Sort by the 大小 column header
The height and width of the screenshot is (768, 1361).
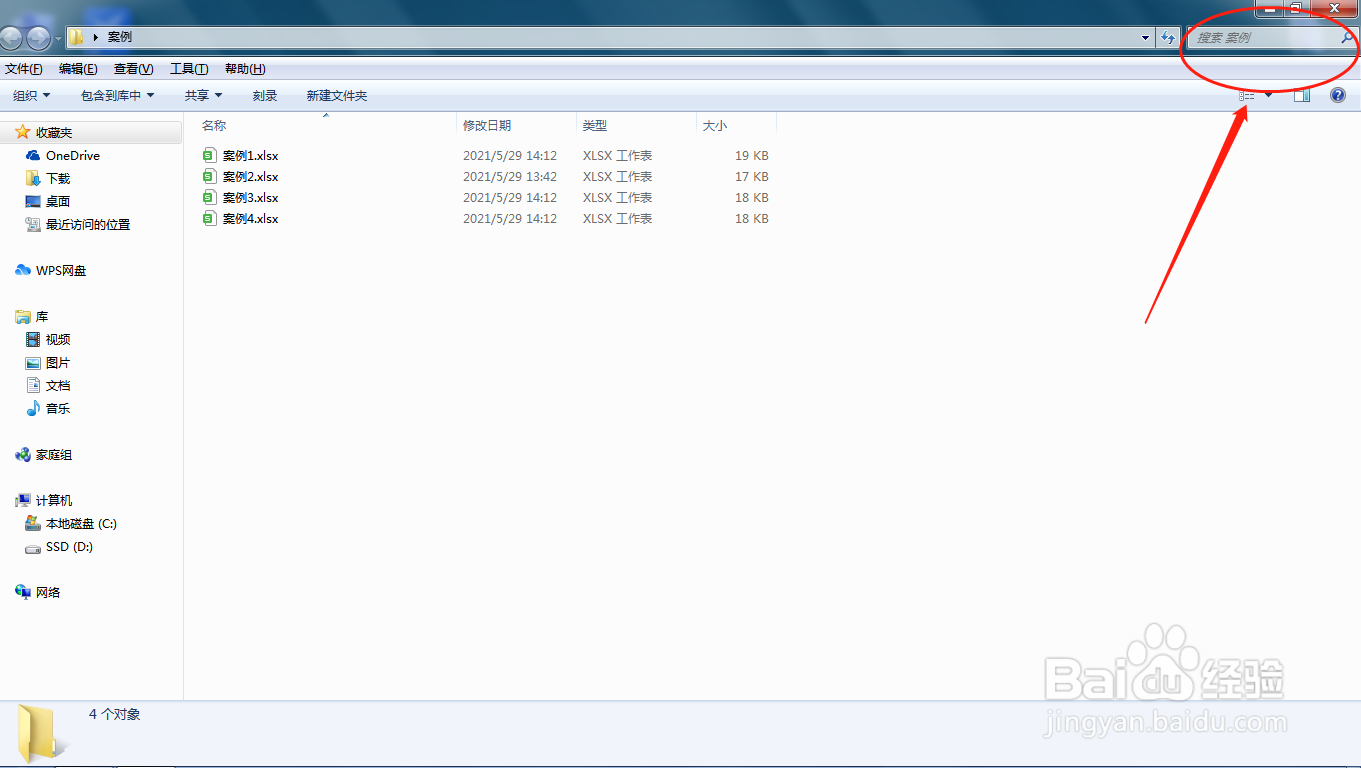click(x=715, y=126)
